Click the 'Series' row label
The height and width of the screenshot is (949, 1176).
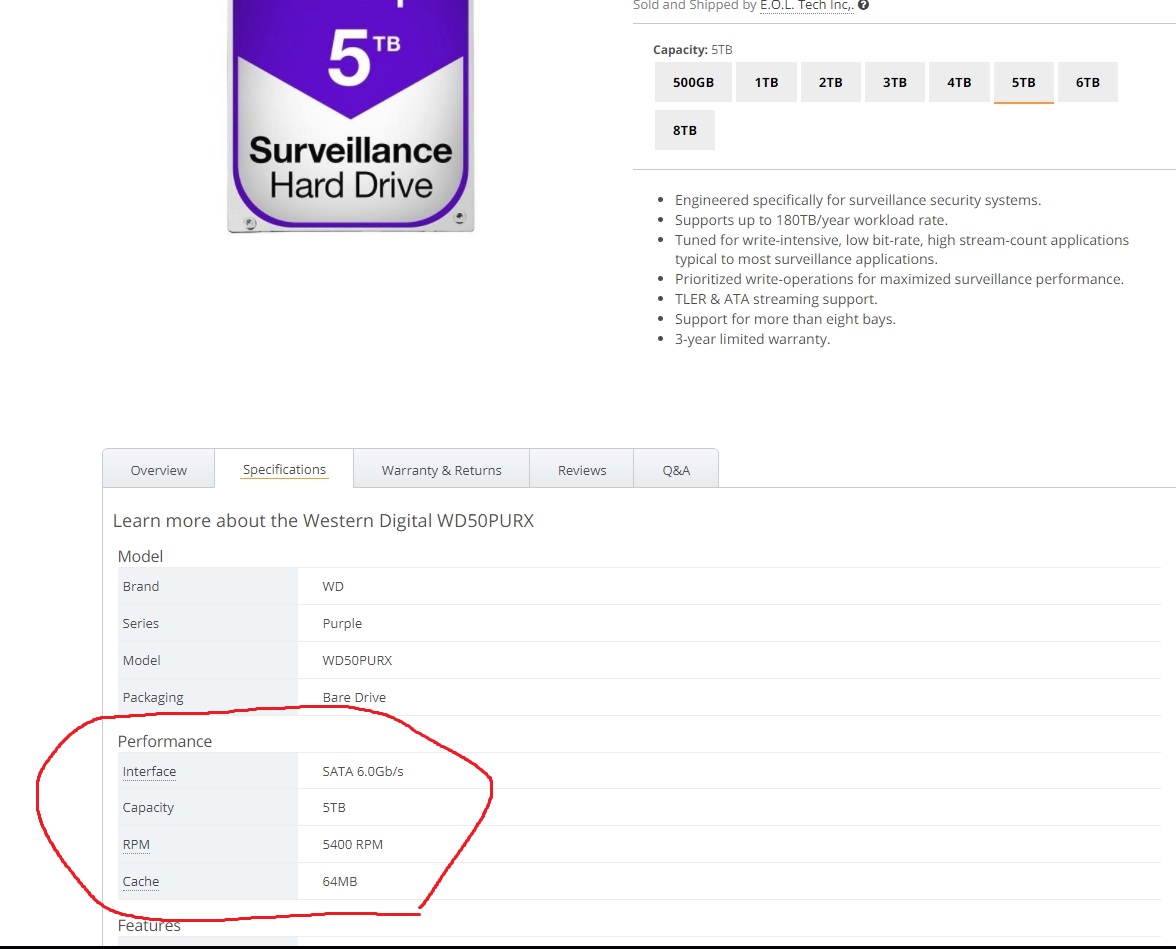141,623
